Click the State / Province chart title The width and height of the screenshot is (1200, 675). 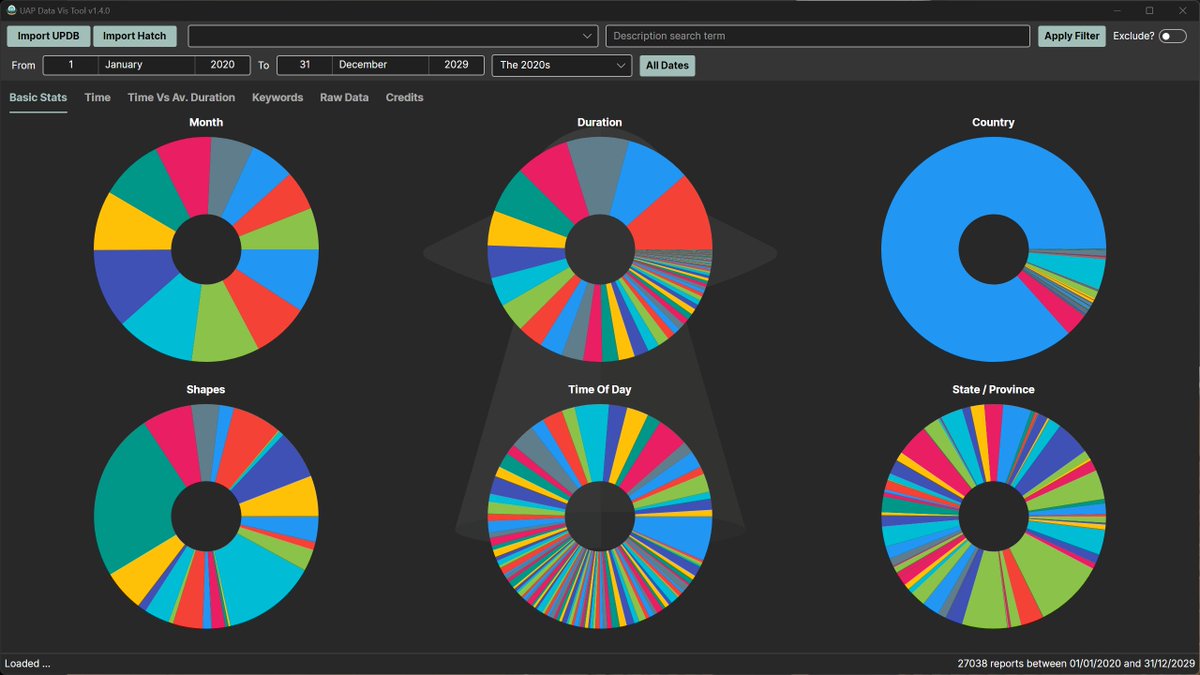pos(993,390)
